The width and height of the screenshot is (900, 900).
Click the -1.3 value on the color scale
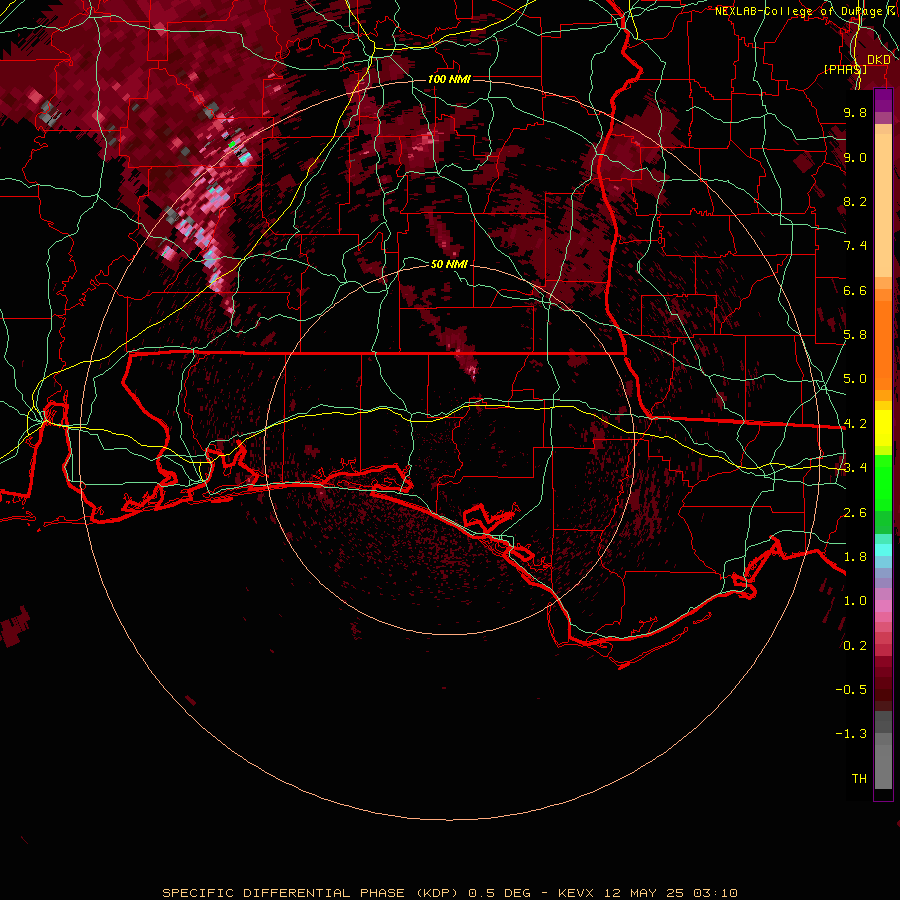pos(851,734)
